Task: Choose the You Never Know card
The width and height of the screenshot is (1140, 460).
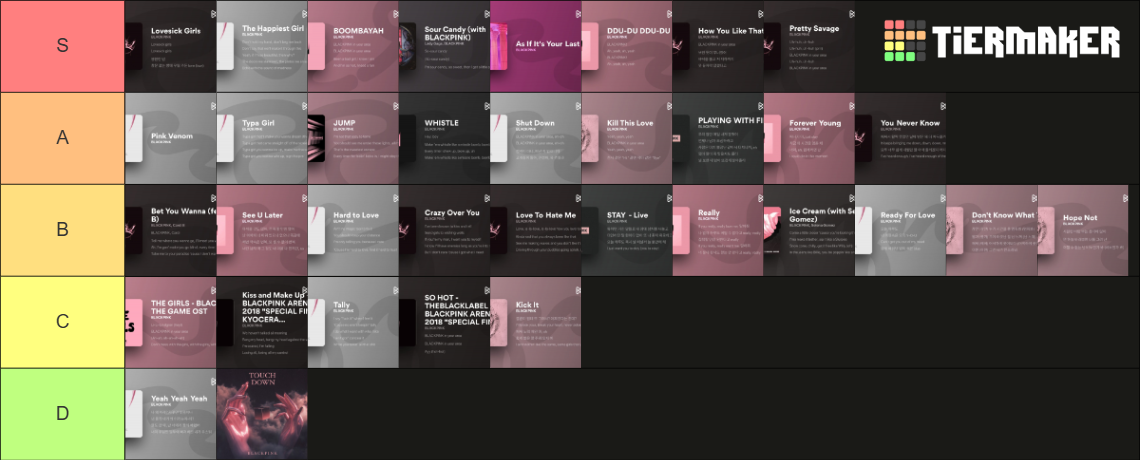Action: point(901,138)
